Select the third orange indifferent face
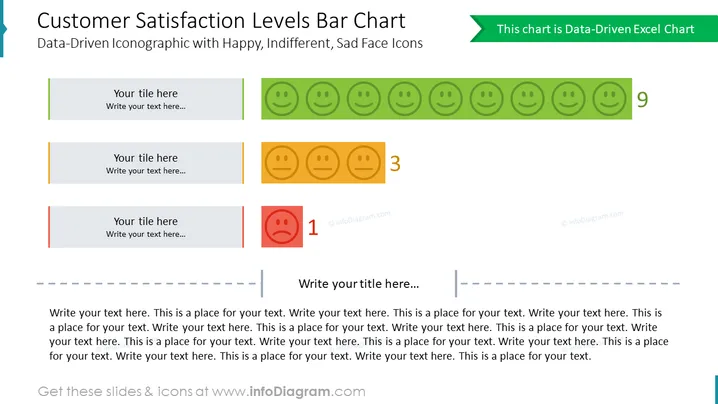 tap(364, 163)
